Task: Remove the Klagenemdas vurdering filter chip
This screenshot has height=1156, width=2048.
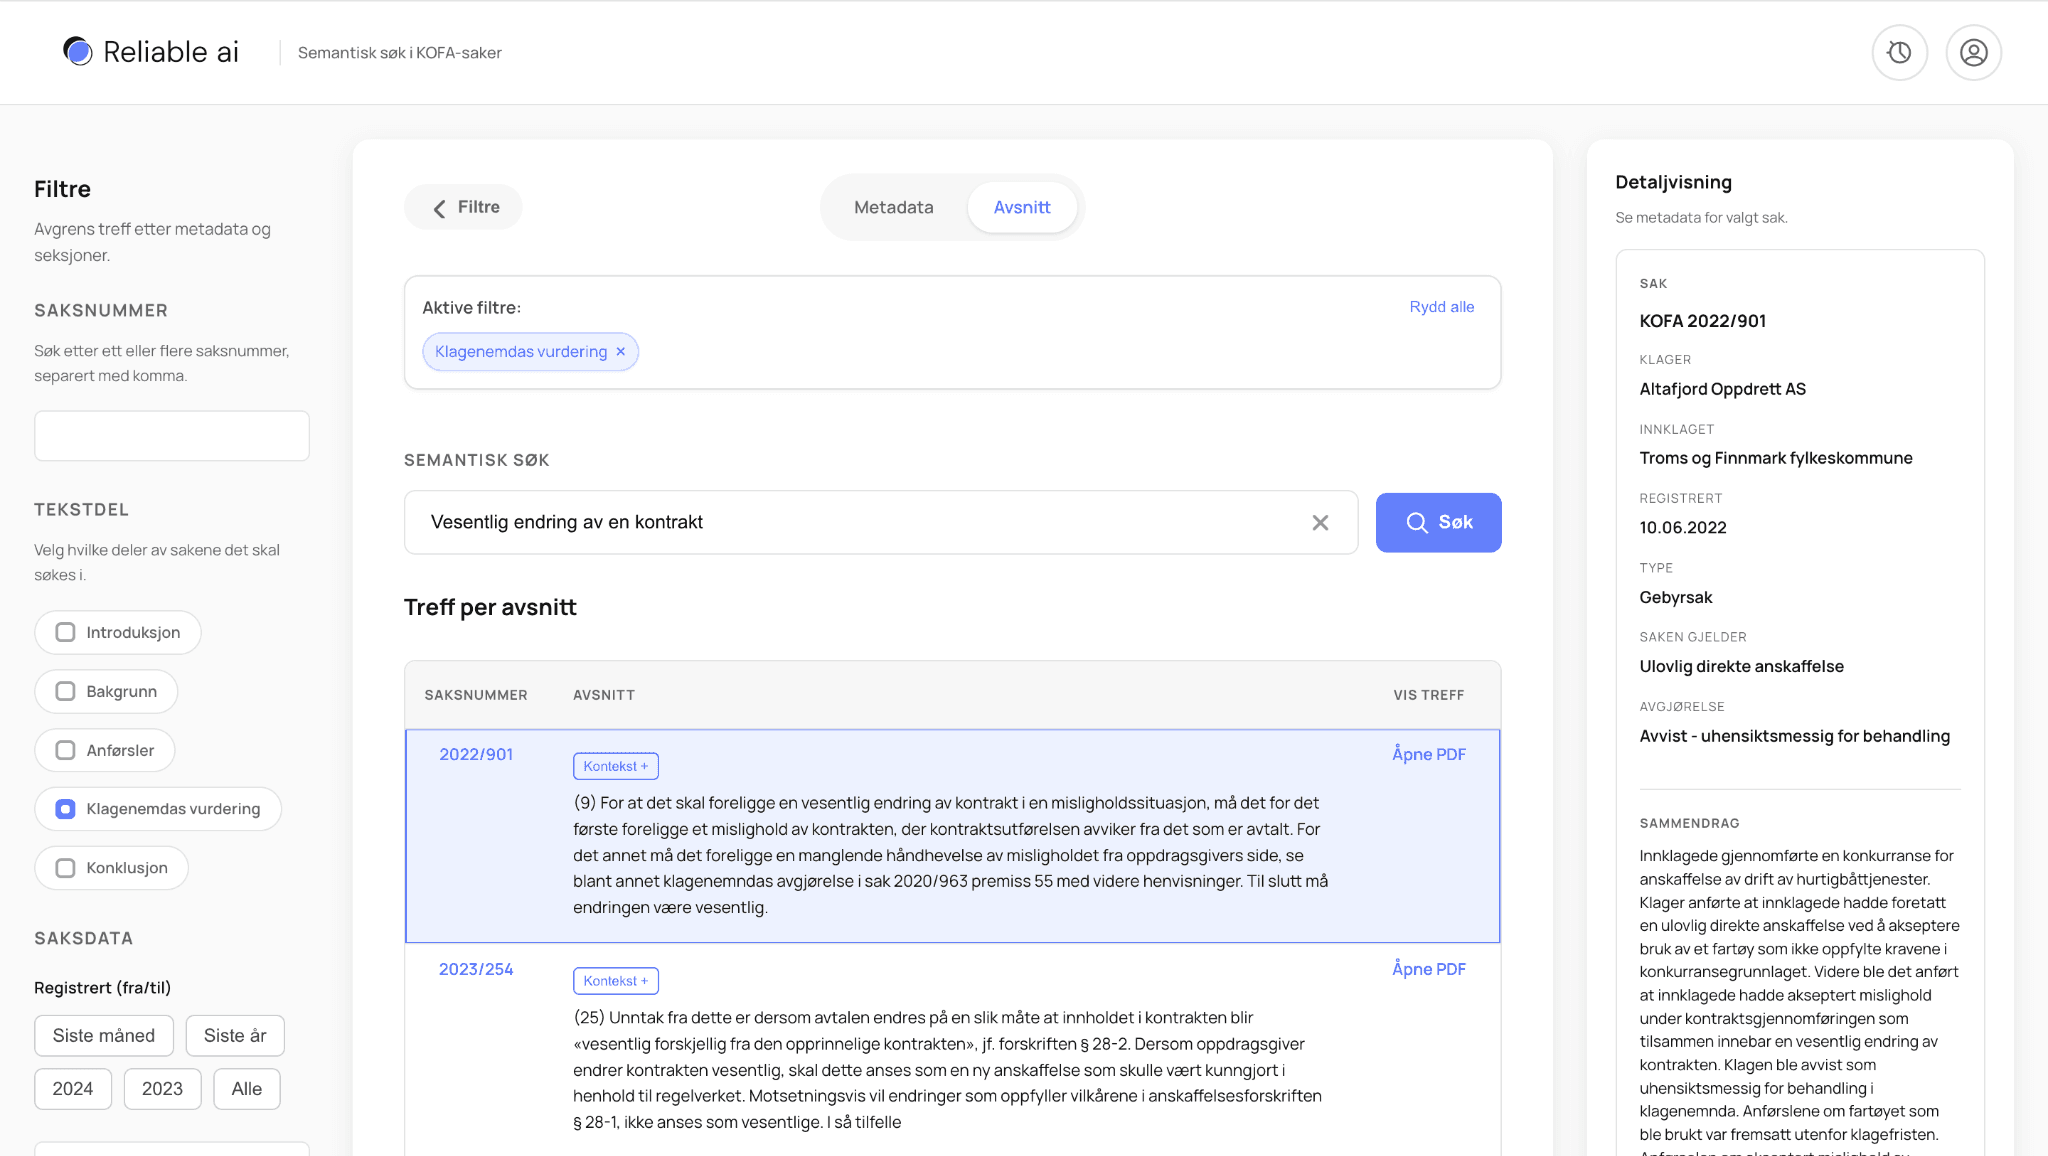Action: 621,351
